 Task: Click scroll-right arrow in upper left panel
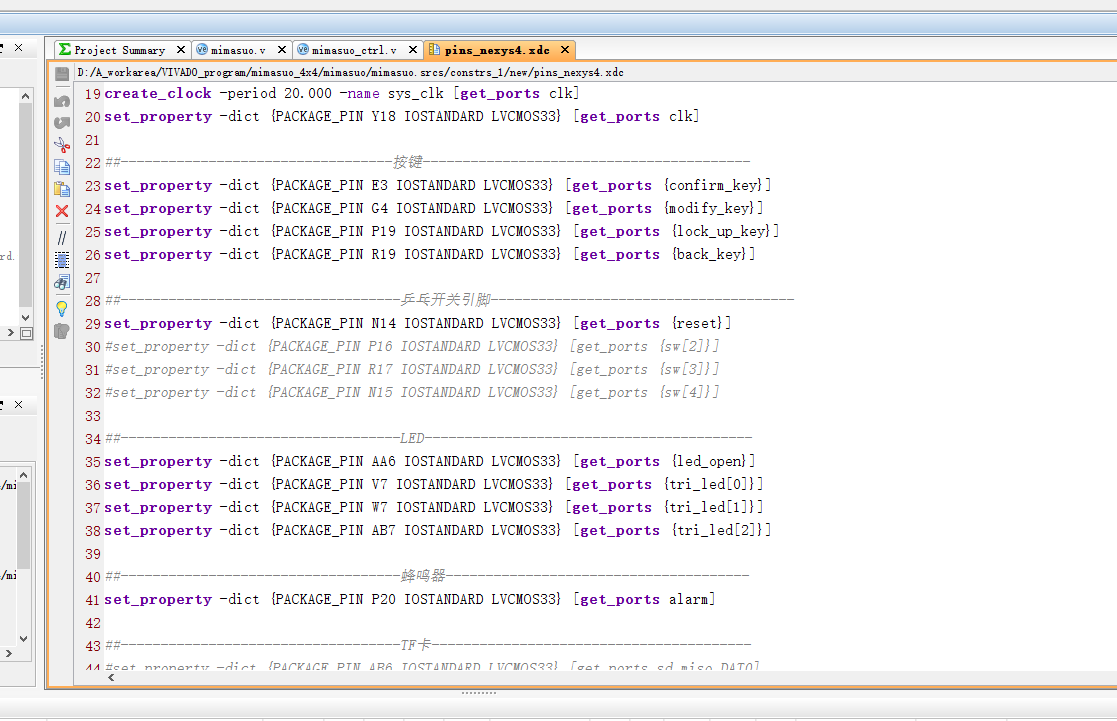point(10,333)
